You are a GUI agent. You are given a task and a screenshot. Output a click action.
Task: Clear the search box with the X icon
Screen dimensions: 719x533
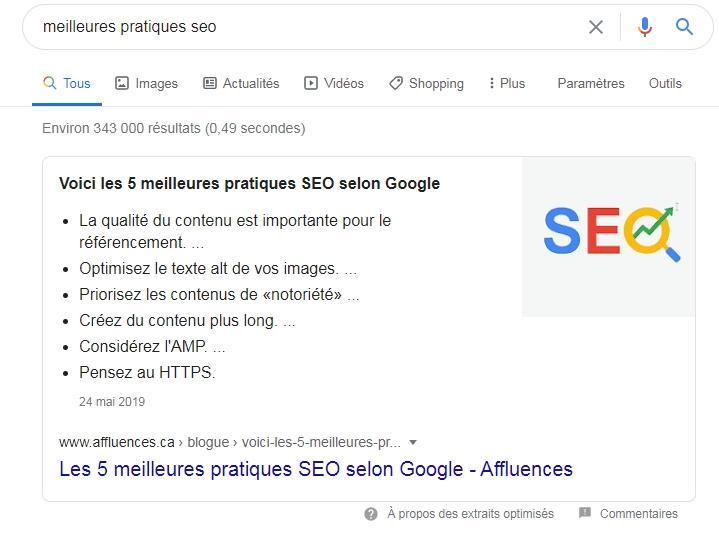coord(596,27)
